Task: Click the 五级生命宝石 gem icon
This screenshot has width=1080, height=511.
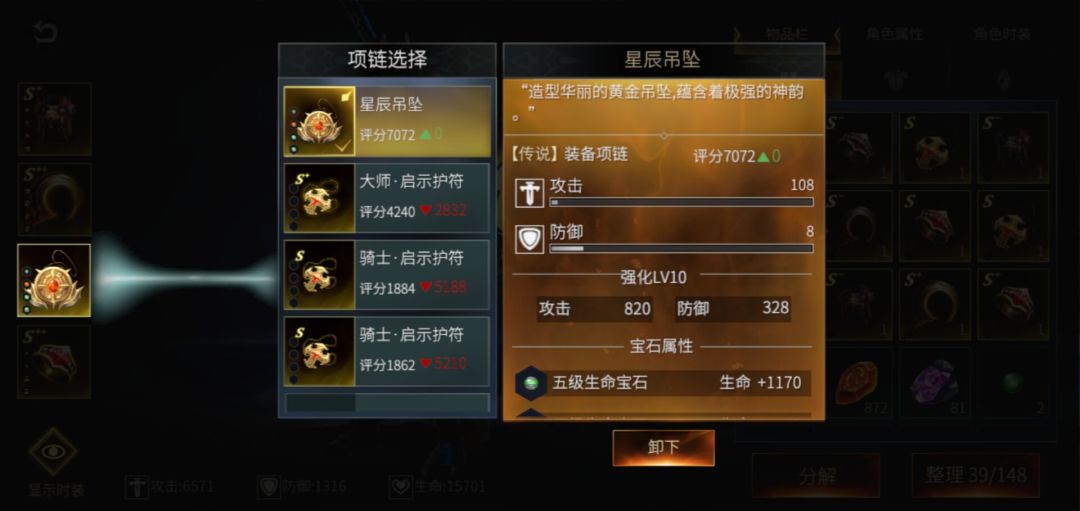Action: point(530,384)
